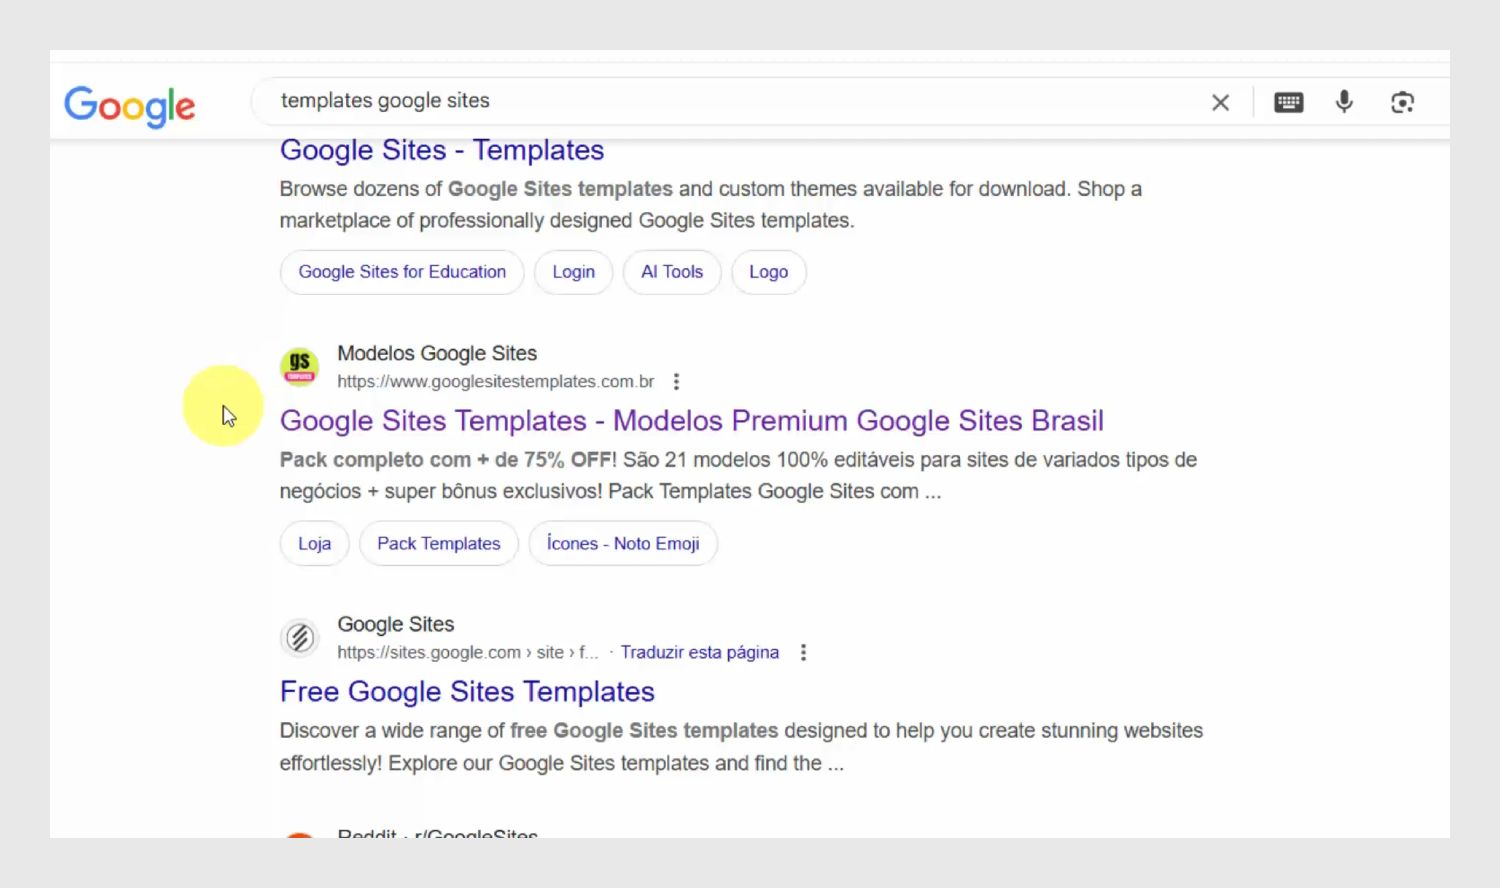Clear the search box with the X
This screenshot has width=1500, height=888.
(1220, 102)
